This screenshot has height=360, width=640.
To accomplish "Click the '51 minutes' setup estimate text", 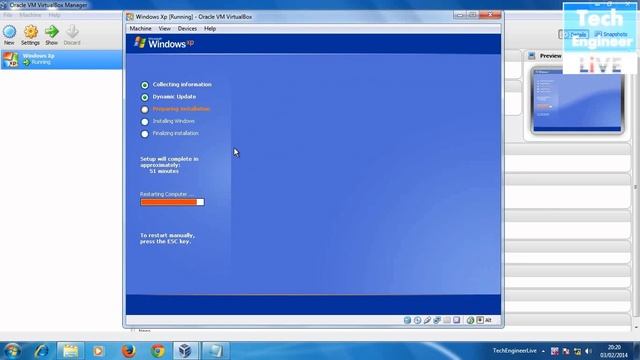I will pyautogui.click(x=164, y=171).
